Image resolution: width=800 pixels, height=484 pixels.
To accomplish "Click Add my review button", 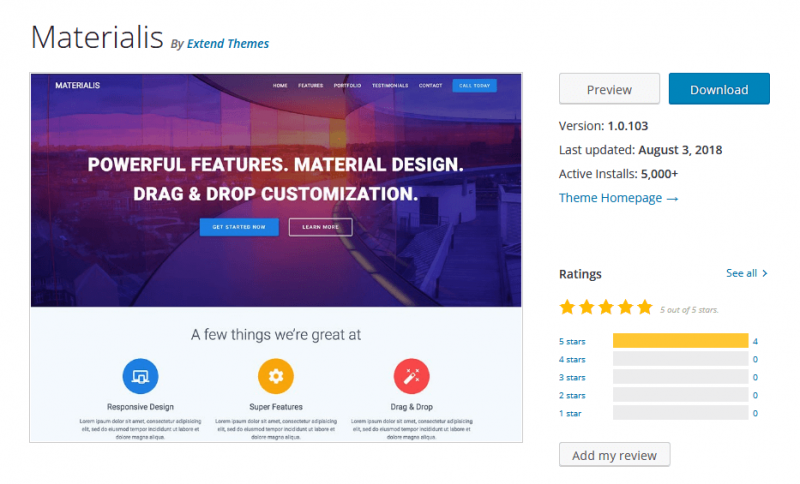I will tap(614, 455).
